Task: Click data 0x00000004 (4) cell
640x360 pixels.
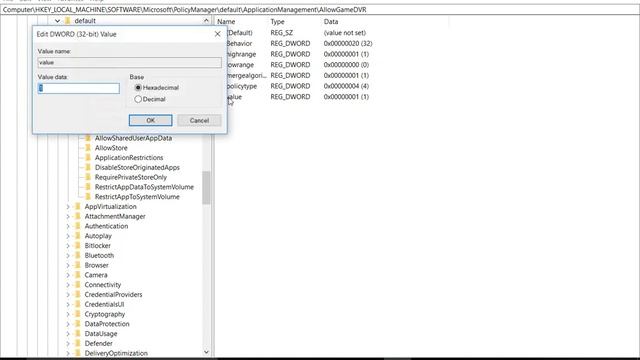Action: (346, 86)
